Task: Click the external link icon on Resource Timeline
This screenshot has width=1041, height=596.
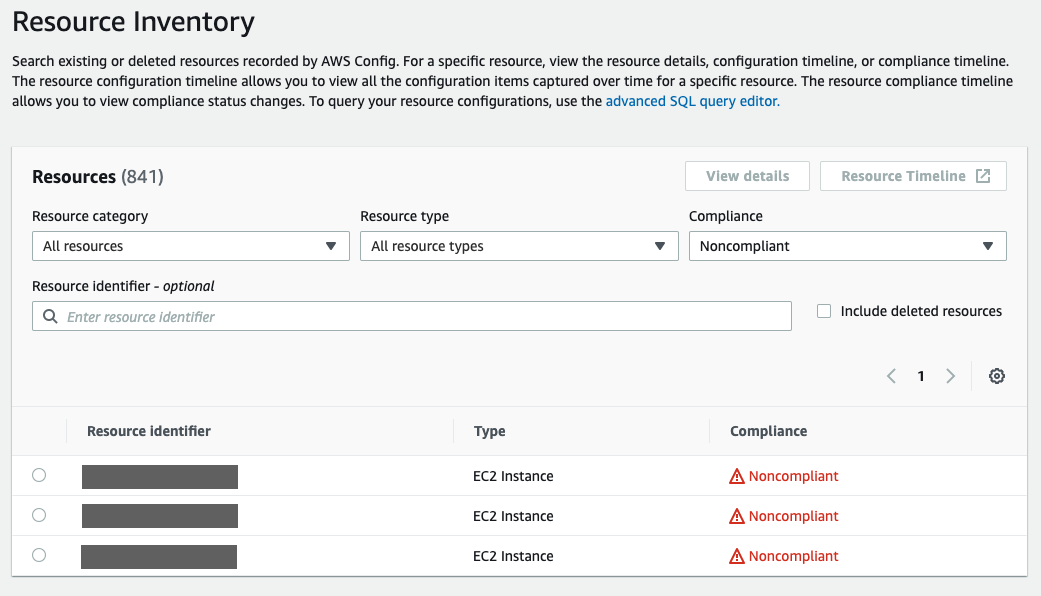Action: pyautogui.click(x=985, y=175)
